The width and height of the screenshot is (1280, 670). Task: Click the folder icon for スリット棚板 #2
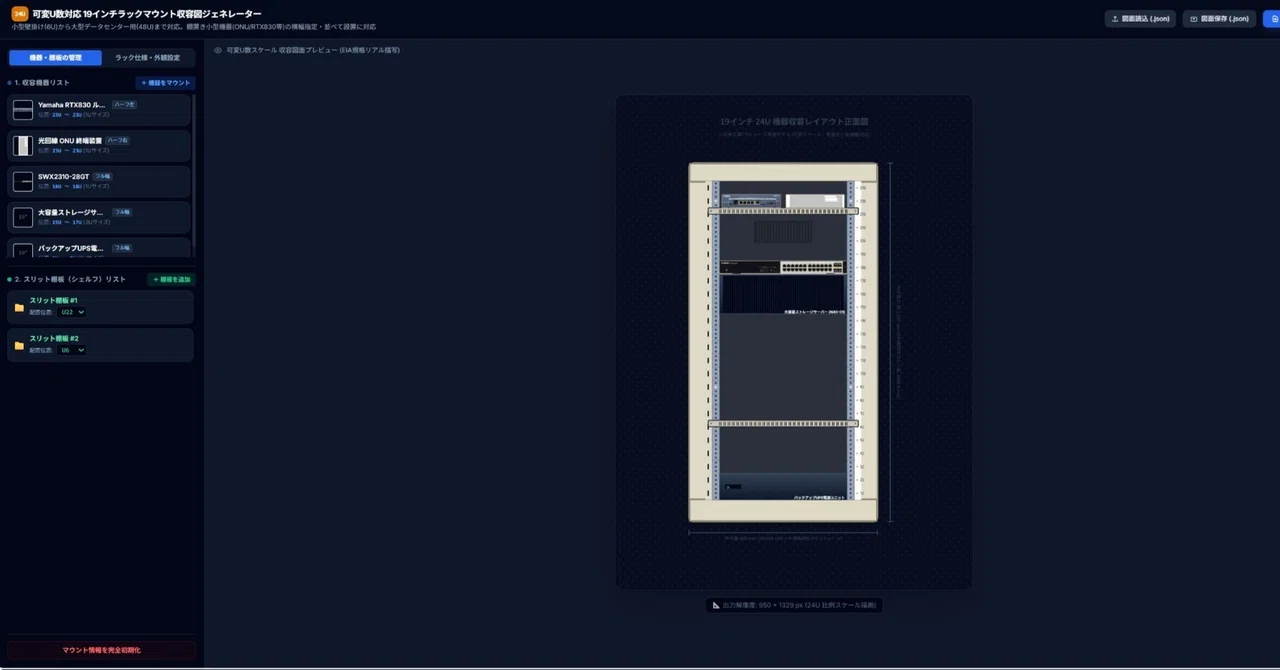19,345
